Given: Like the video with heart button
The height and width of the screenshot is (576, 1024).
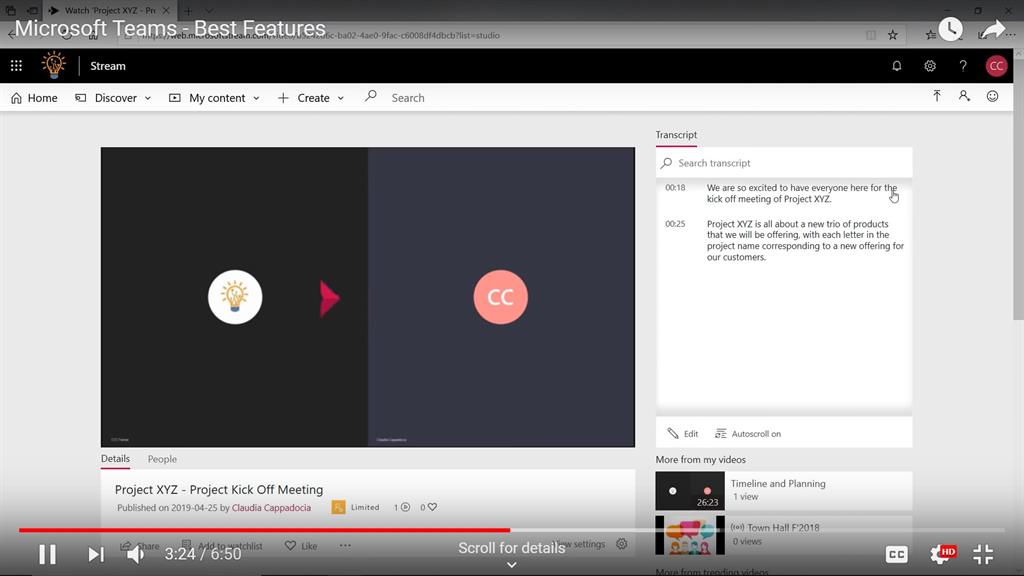Looking at the screenshot, I should tap(301, 545).
